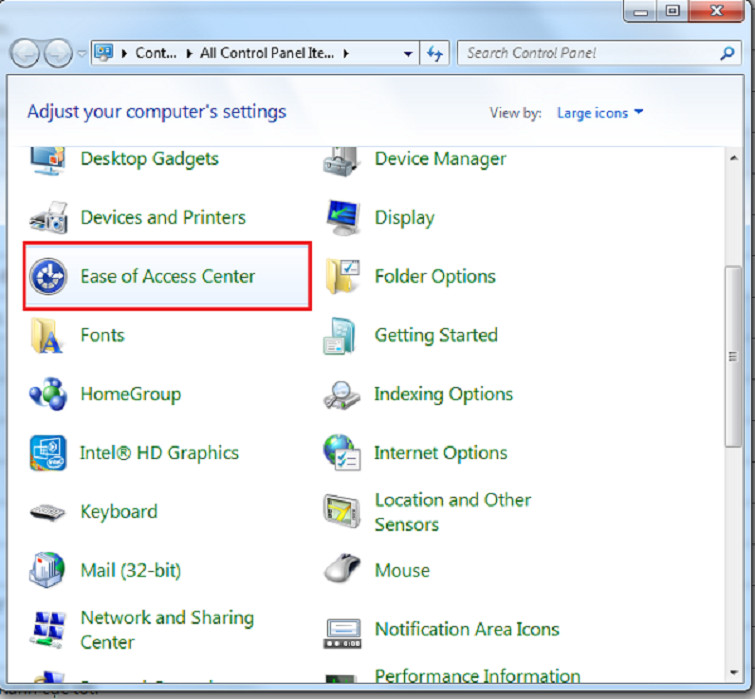Viewport: 755px width, 699px height.
Task: Click the Intel HD Graphics icon
Action: (x=47, y=453)
